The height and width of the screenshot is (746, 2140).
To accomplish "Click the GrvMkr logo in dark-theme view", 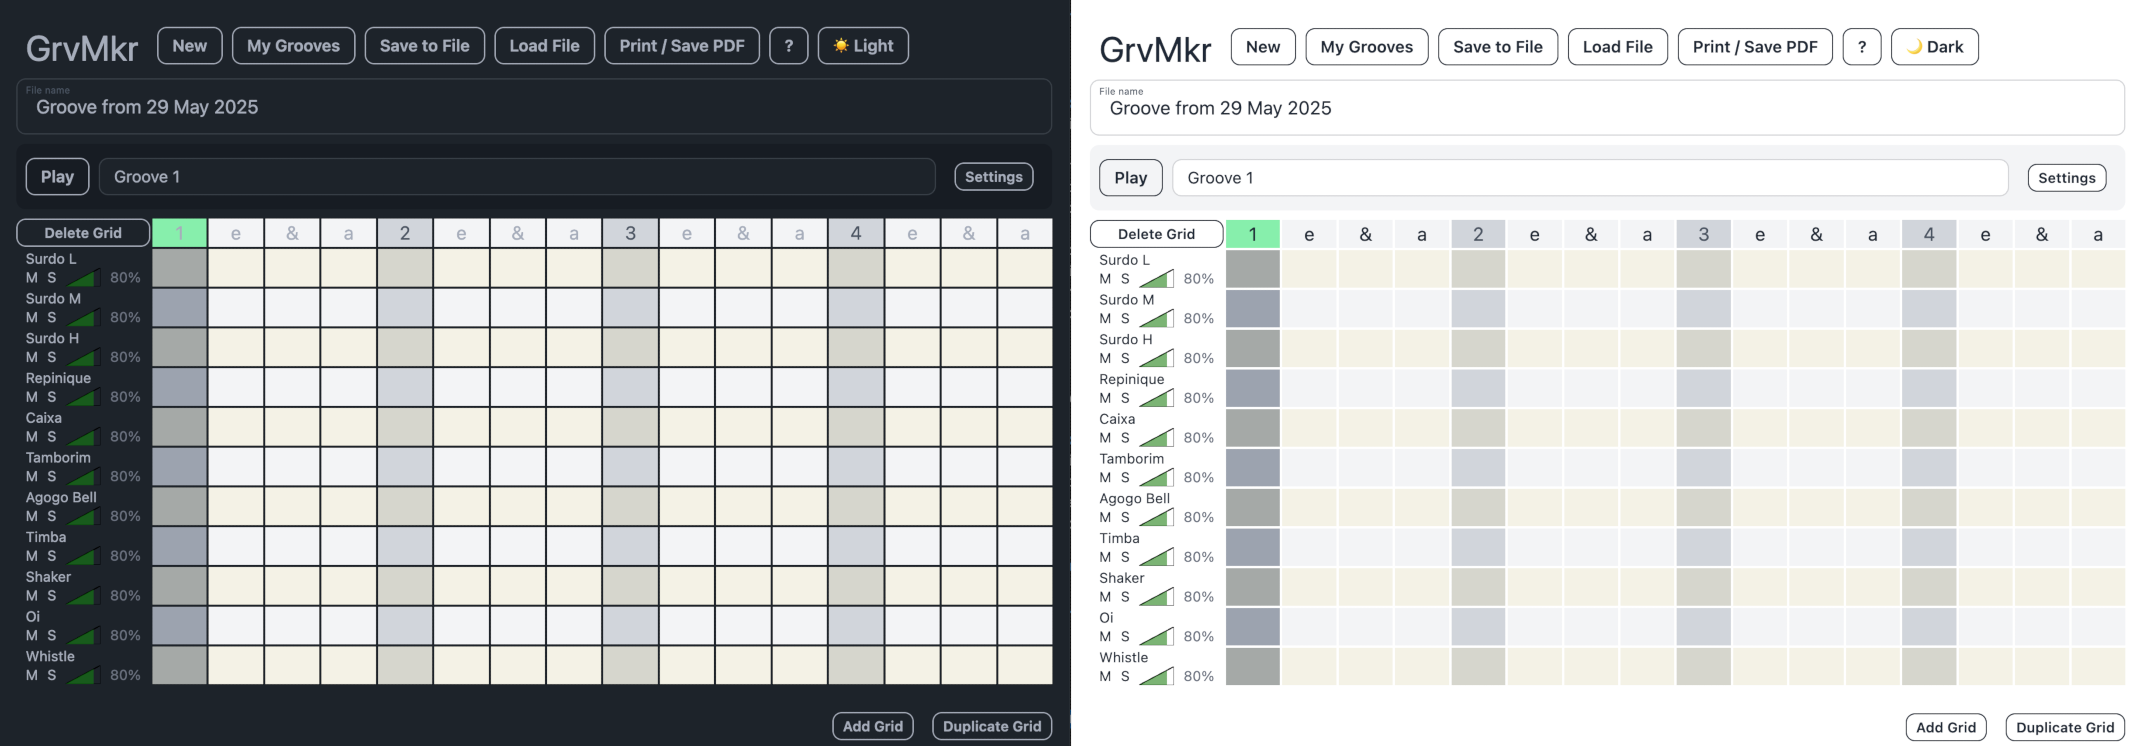I will point(82,48).
